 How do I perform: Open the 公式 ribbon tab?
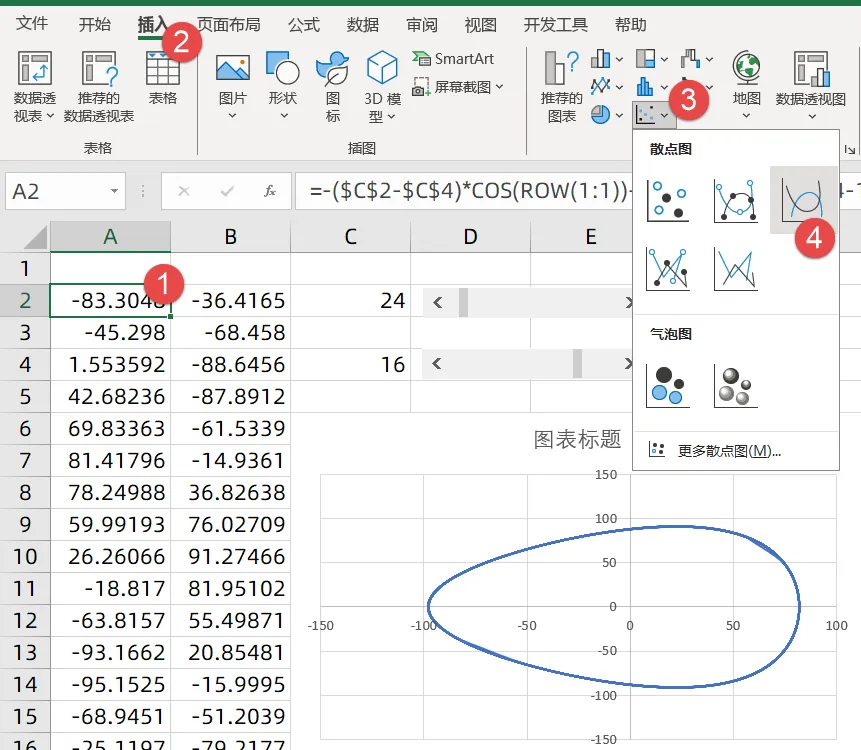[x=304, y=25]
